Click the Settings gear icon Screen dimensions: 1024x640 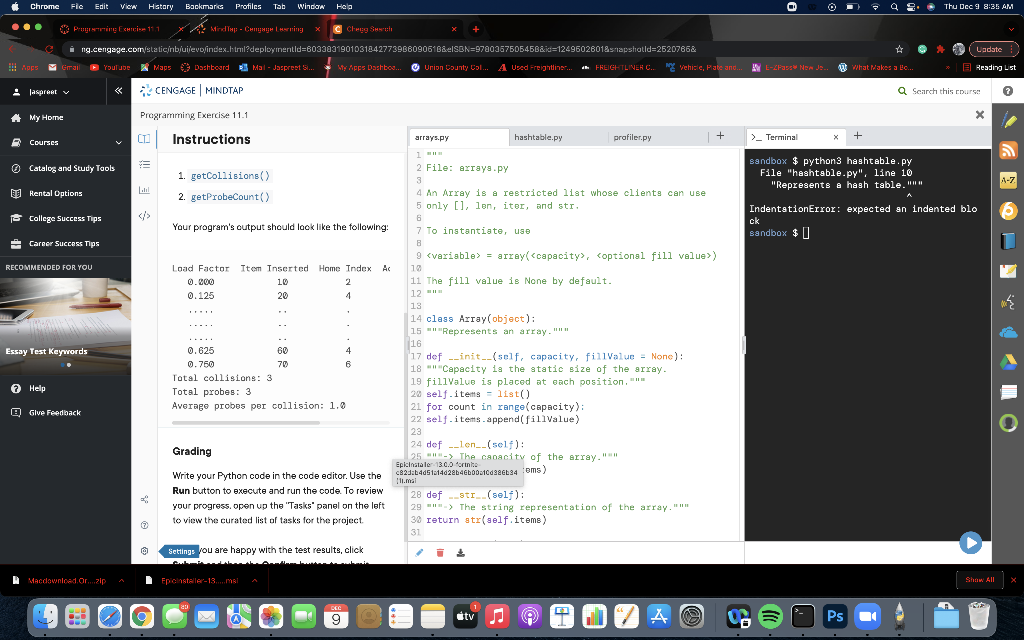(x=144, y=551)
